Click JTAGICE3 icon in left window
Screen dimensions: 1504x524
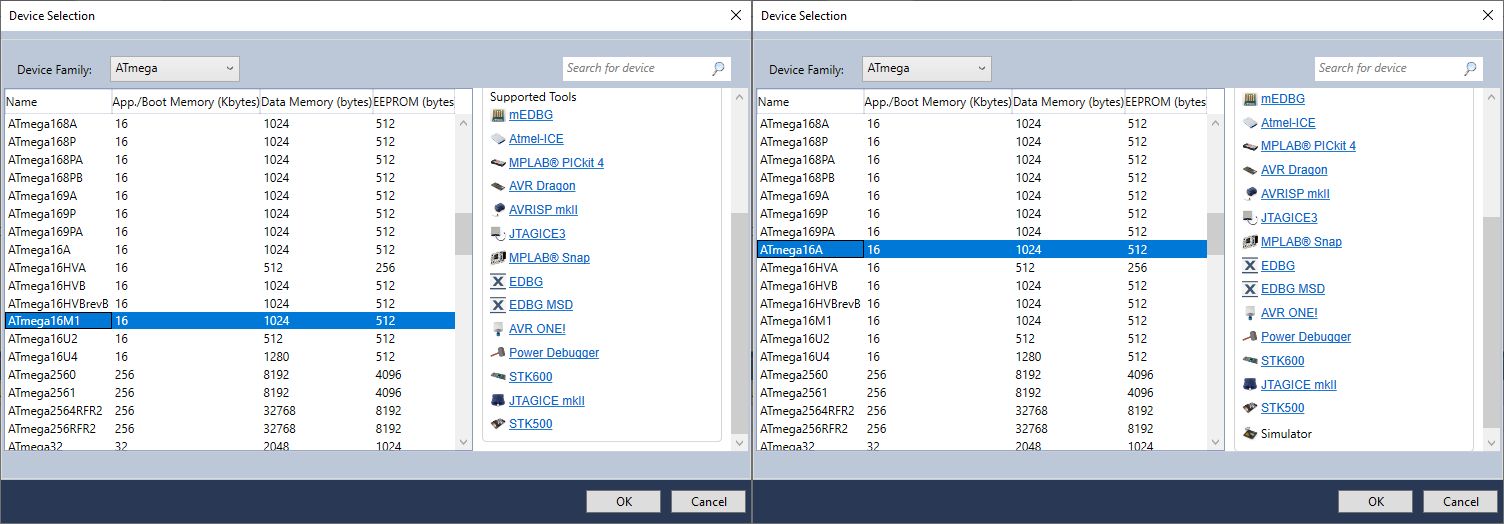[498, 234]
